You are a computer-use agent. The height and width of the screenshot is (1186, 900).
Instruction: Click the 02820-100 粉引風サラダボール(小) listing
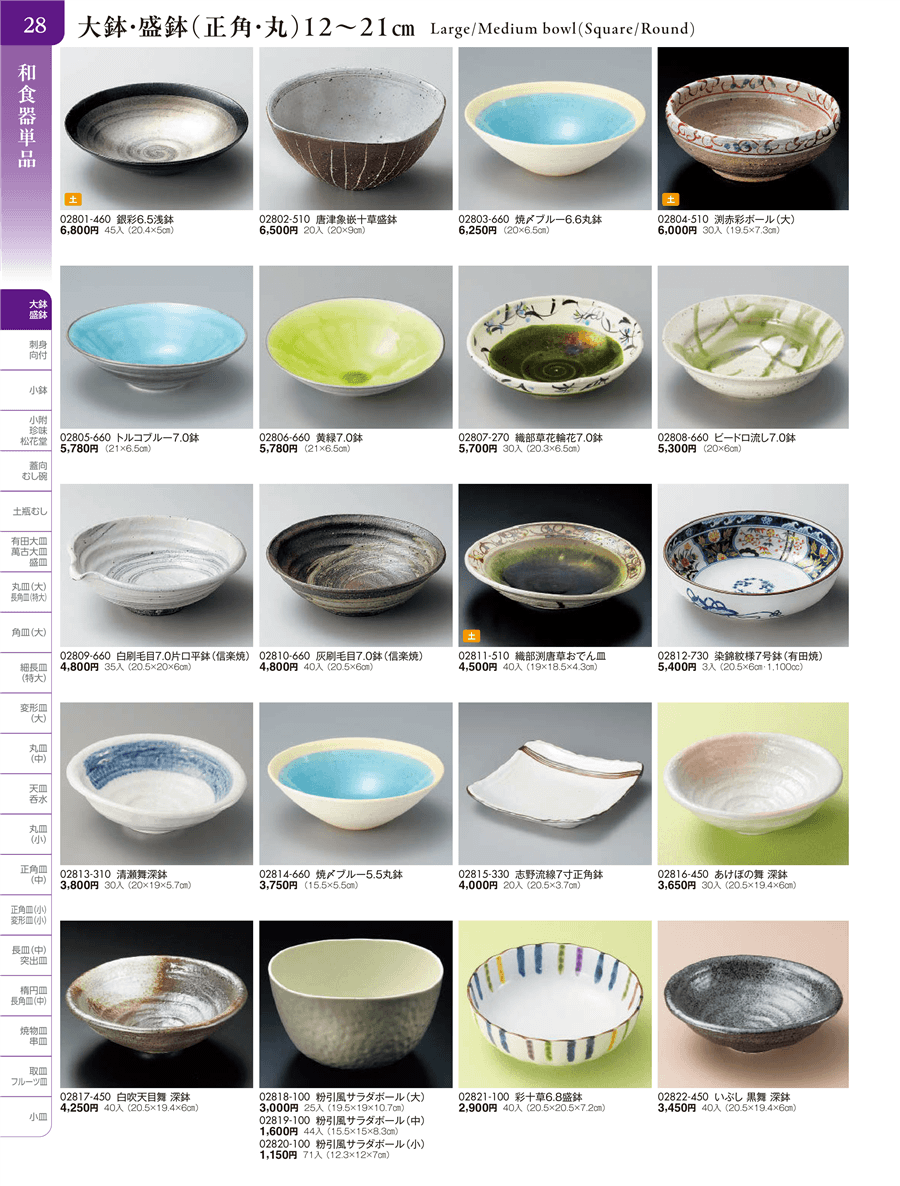[x=342, y=1150]
